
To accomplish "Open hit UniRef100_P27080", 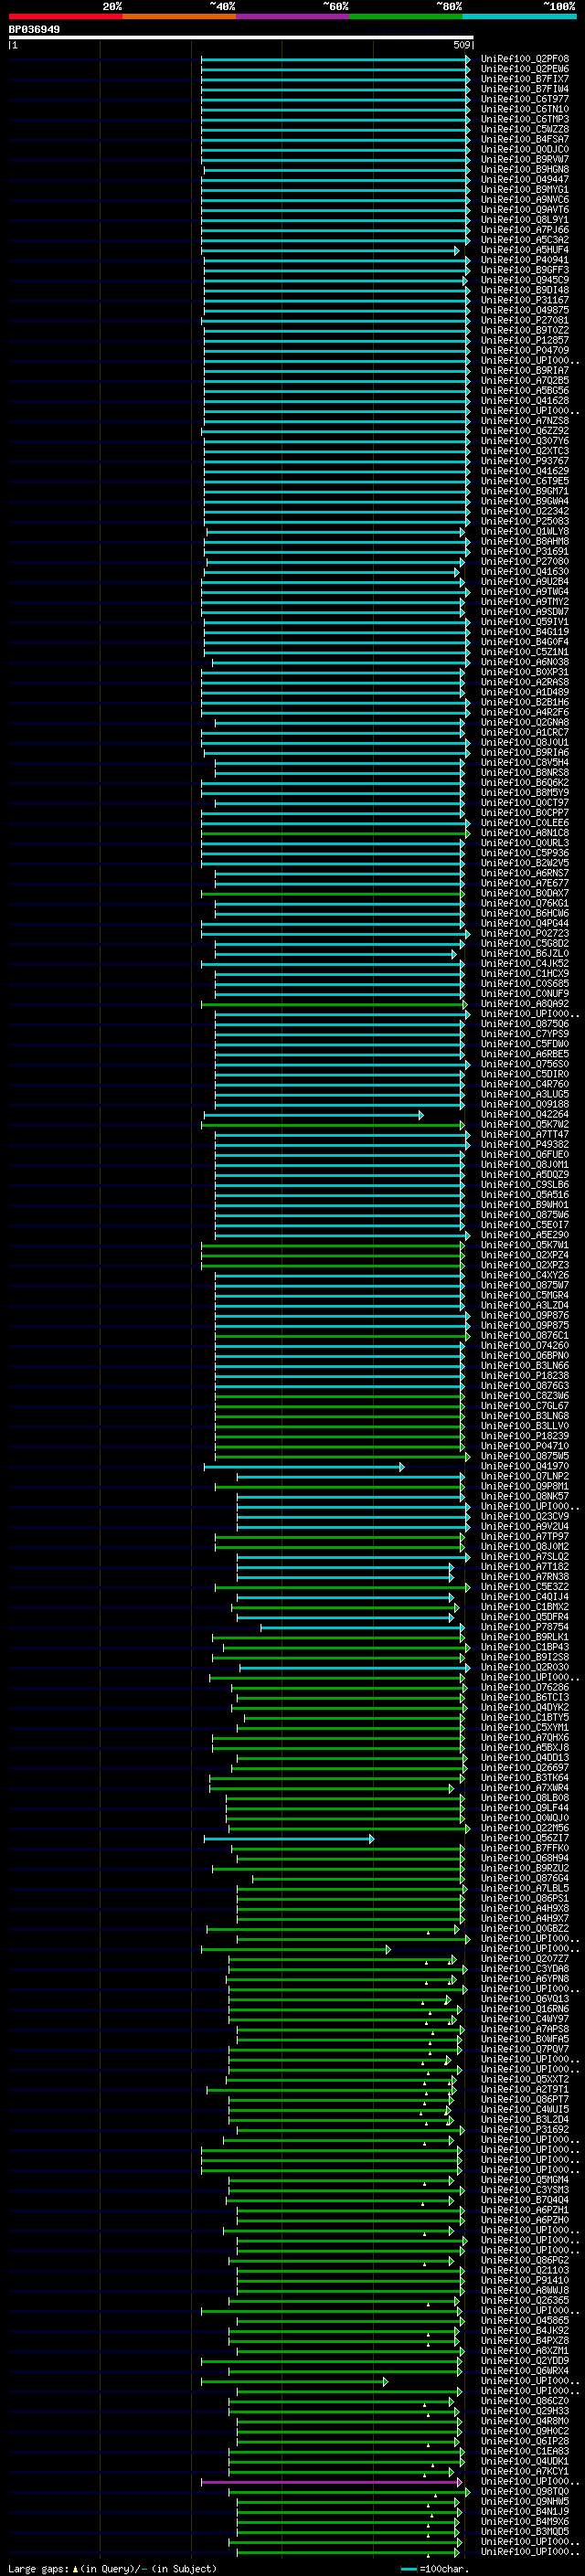I will tap(525, 561).
